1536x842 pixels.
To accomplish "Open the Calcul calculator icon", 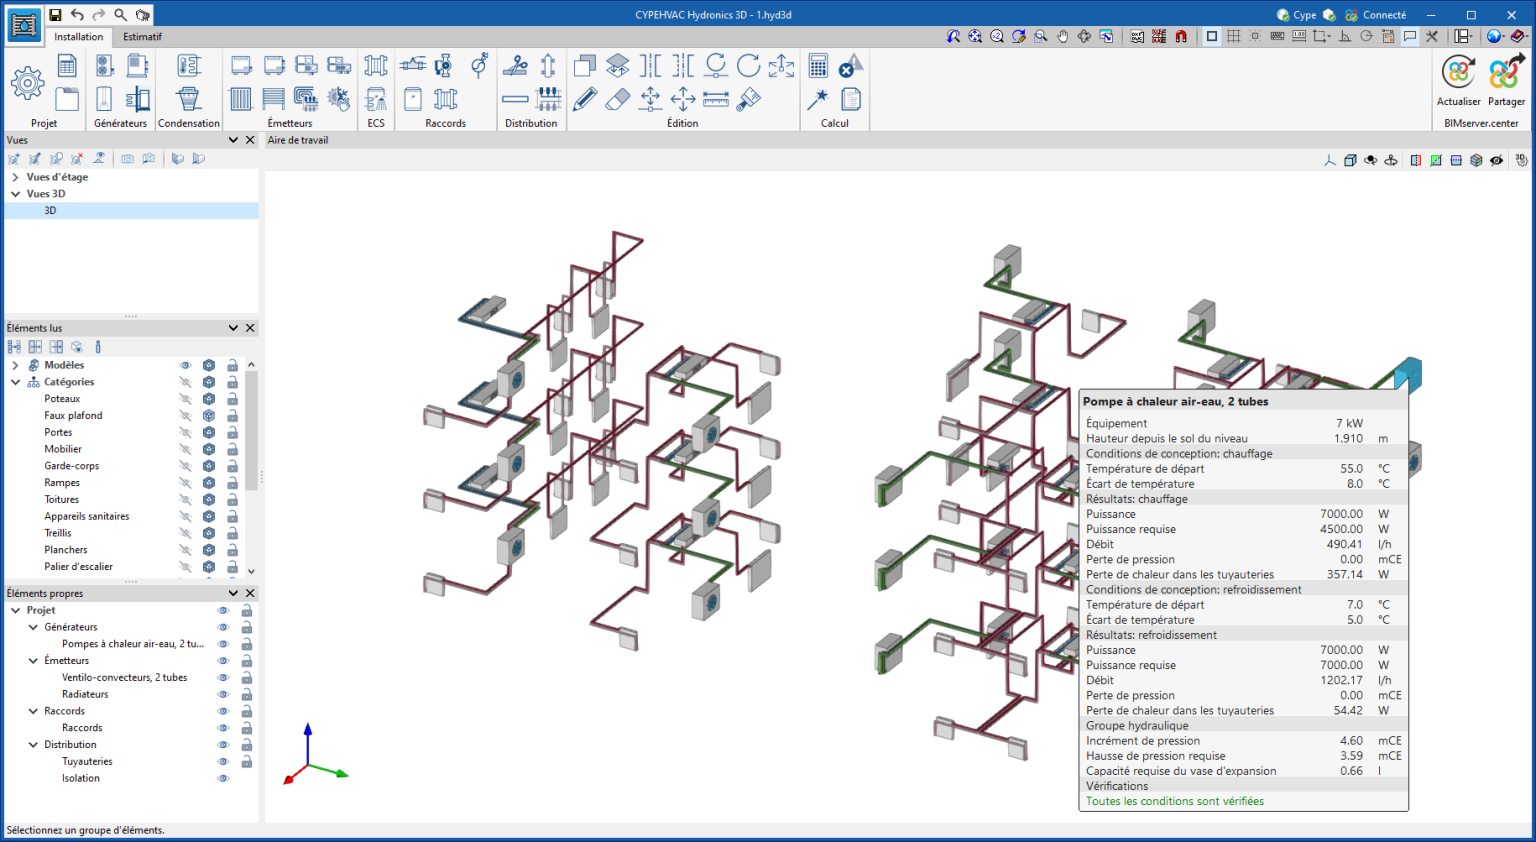I will click(818, 66).
